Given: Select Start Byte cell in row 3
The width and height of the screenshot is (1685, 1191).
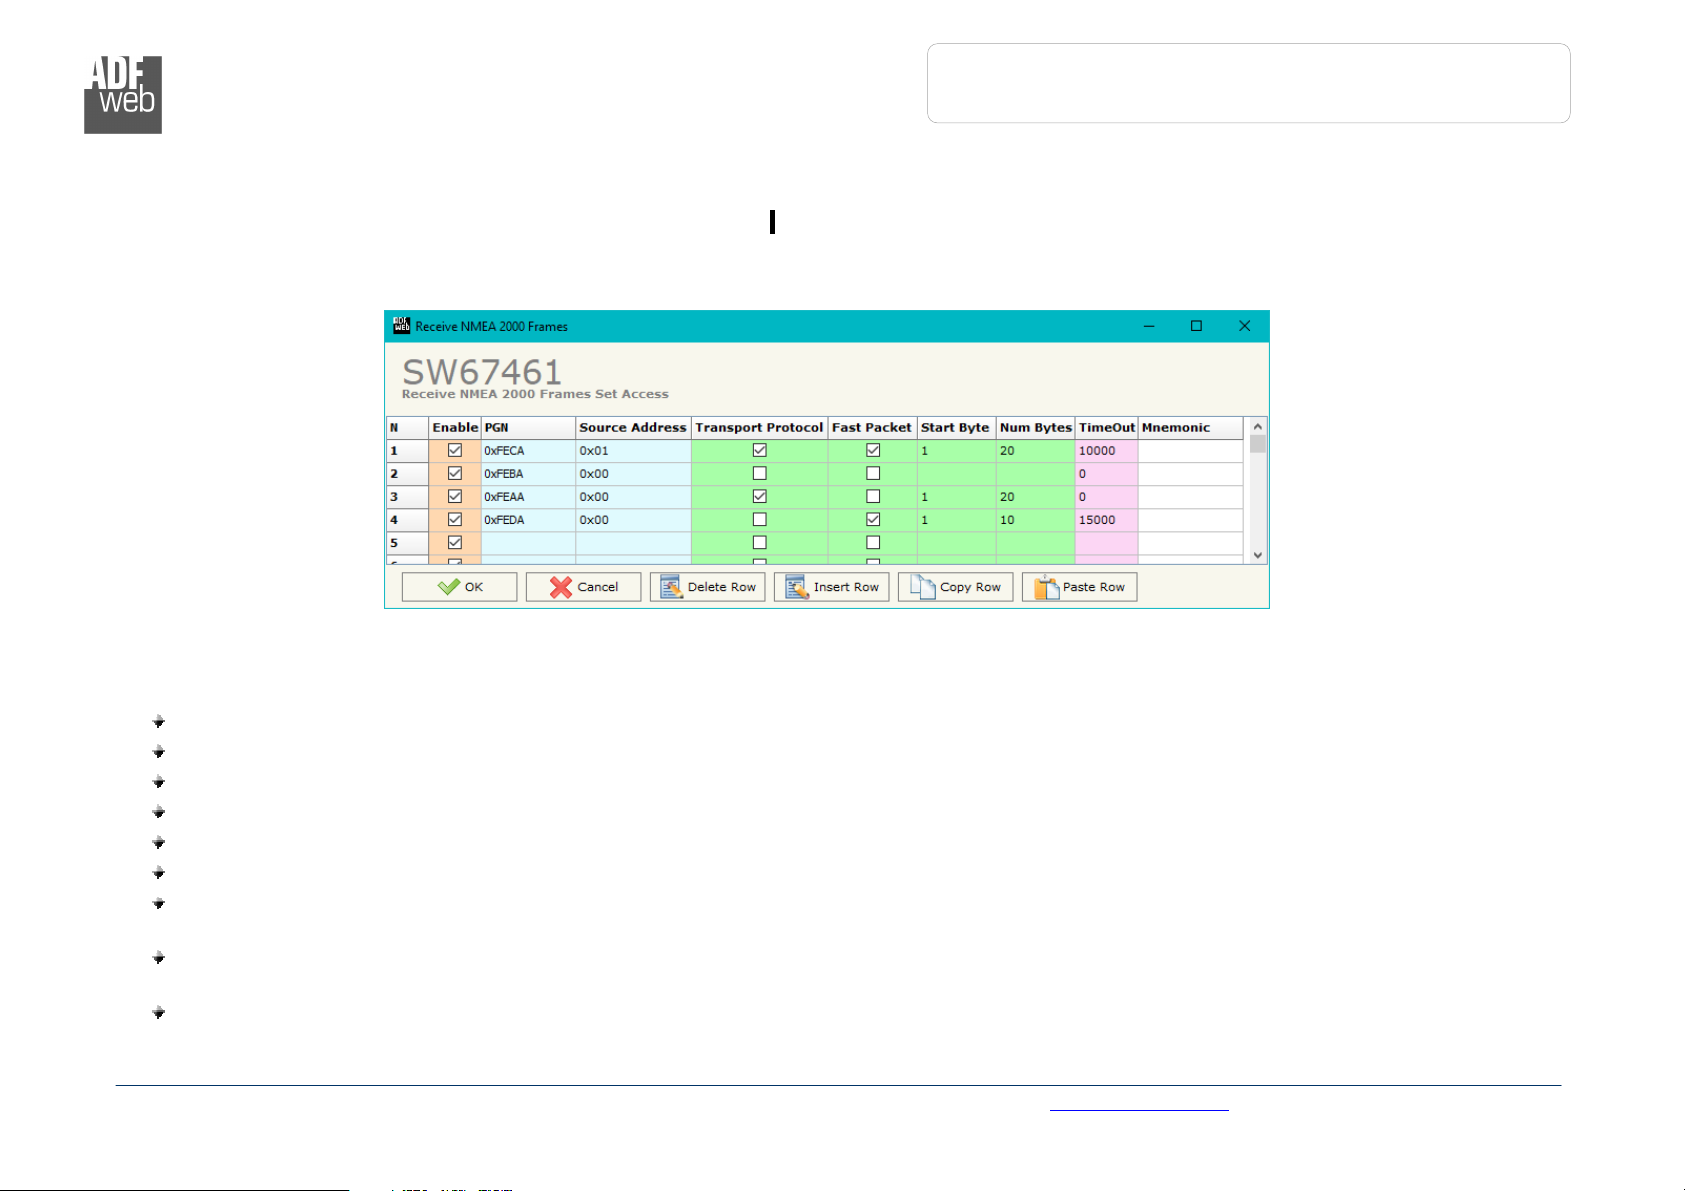Looking at the screenshot, I should coord(956,497).
